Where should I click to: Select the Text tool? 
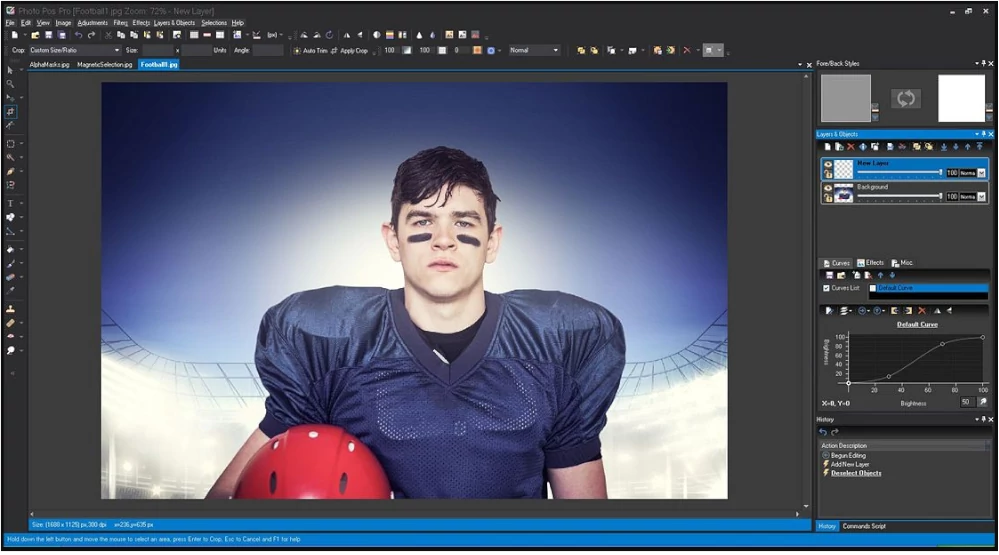10,203
